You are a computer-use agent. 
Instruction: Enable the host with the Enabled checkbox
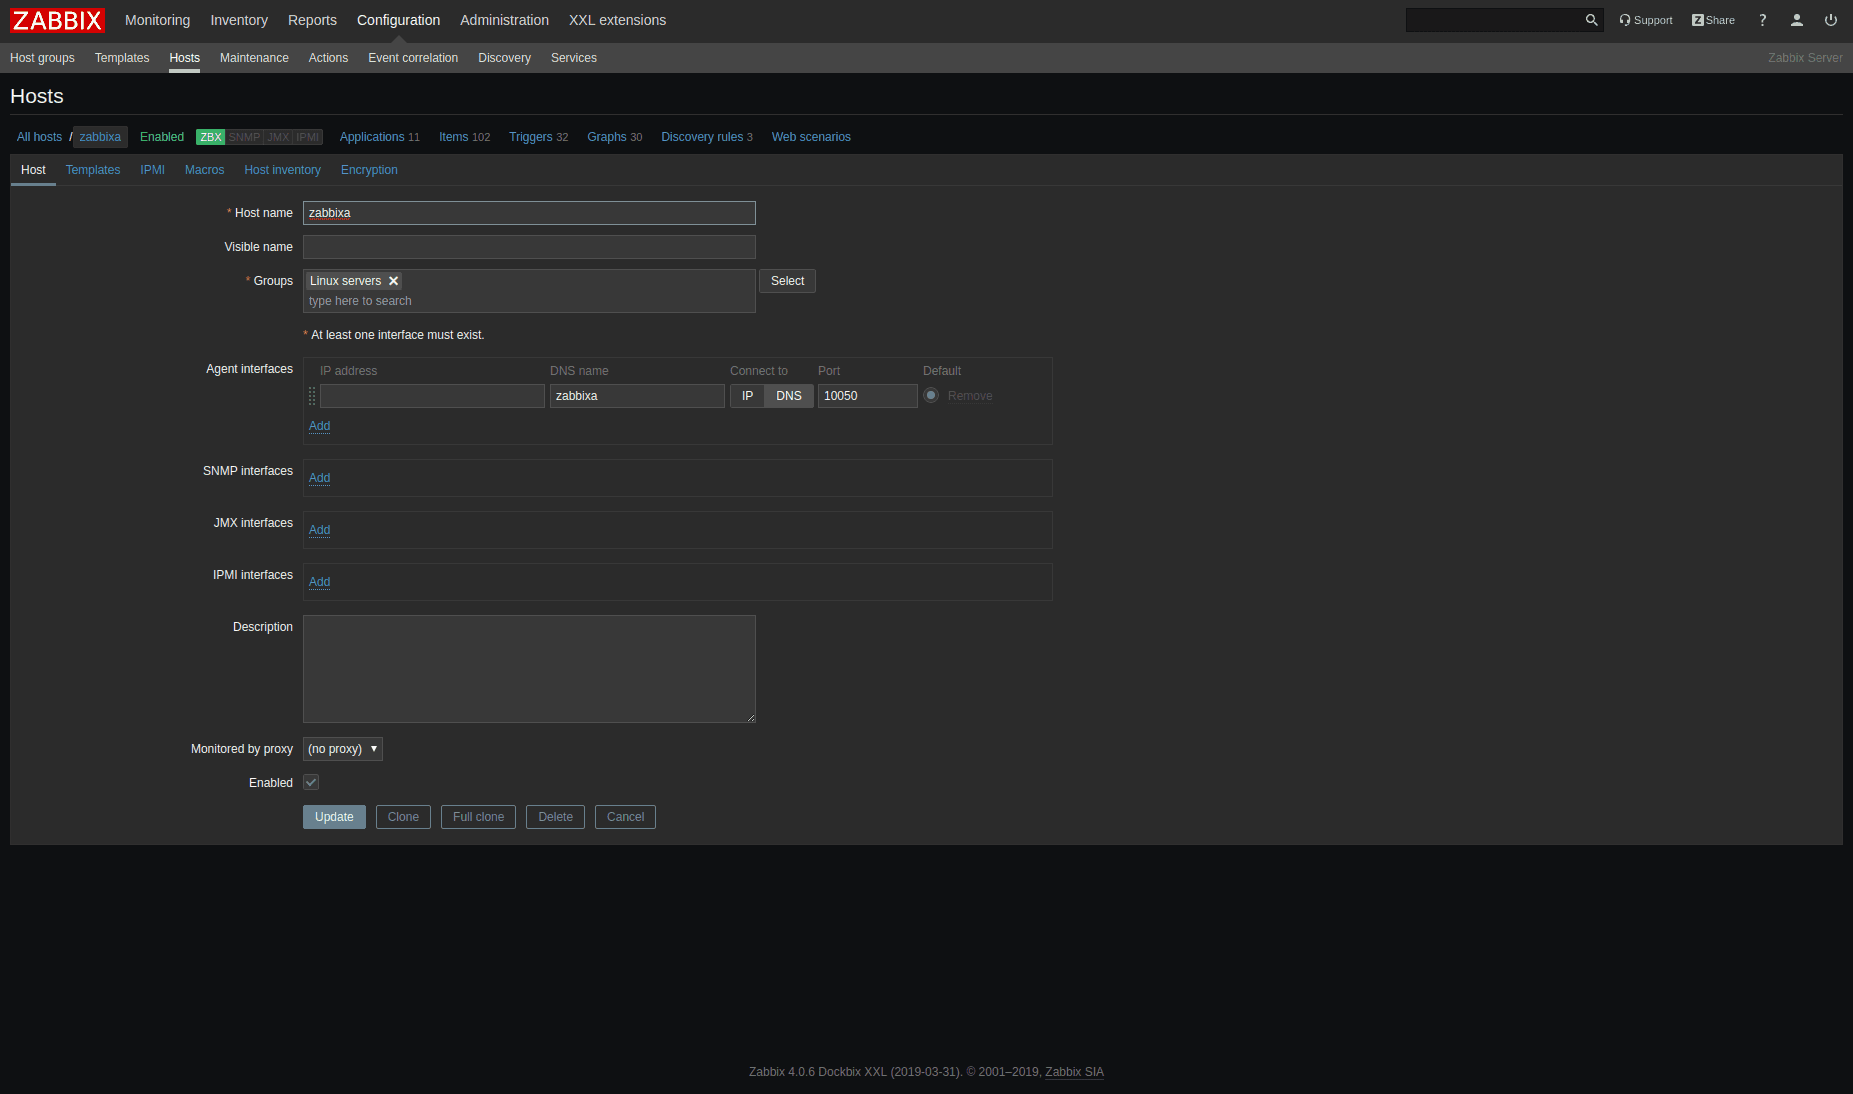[x=310, y=782]
